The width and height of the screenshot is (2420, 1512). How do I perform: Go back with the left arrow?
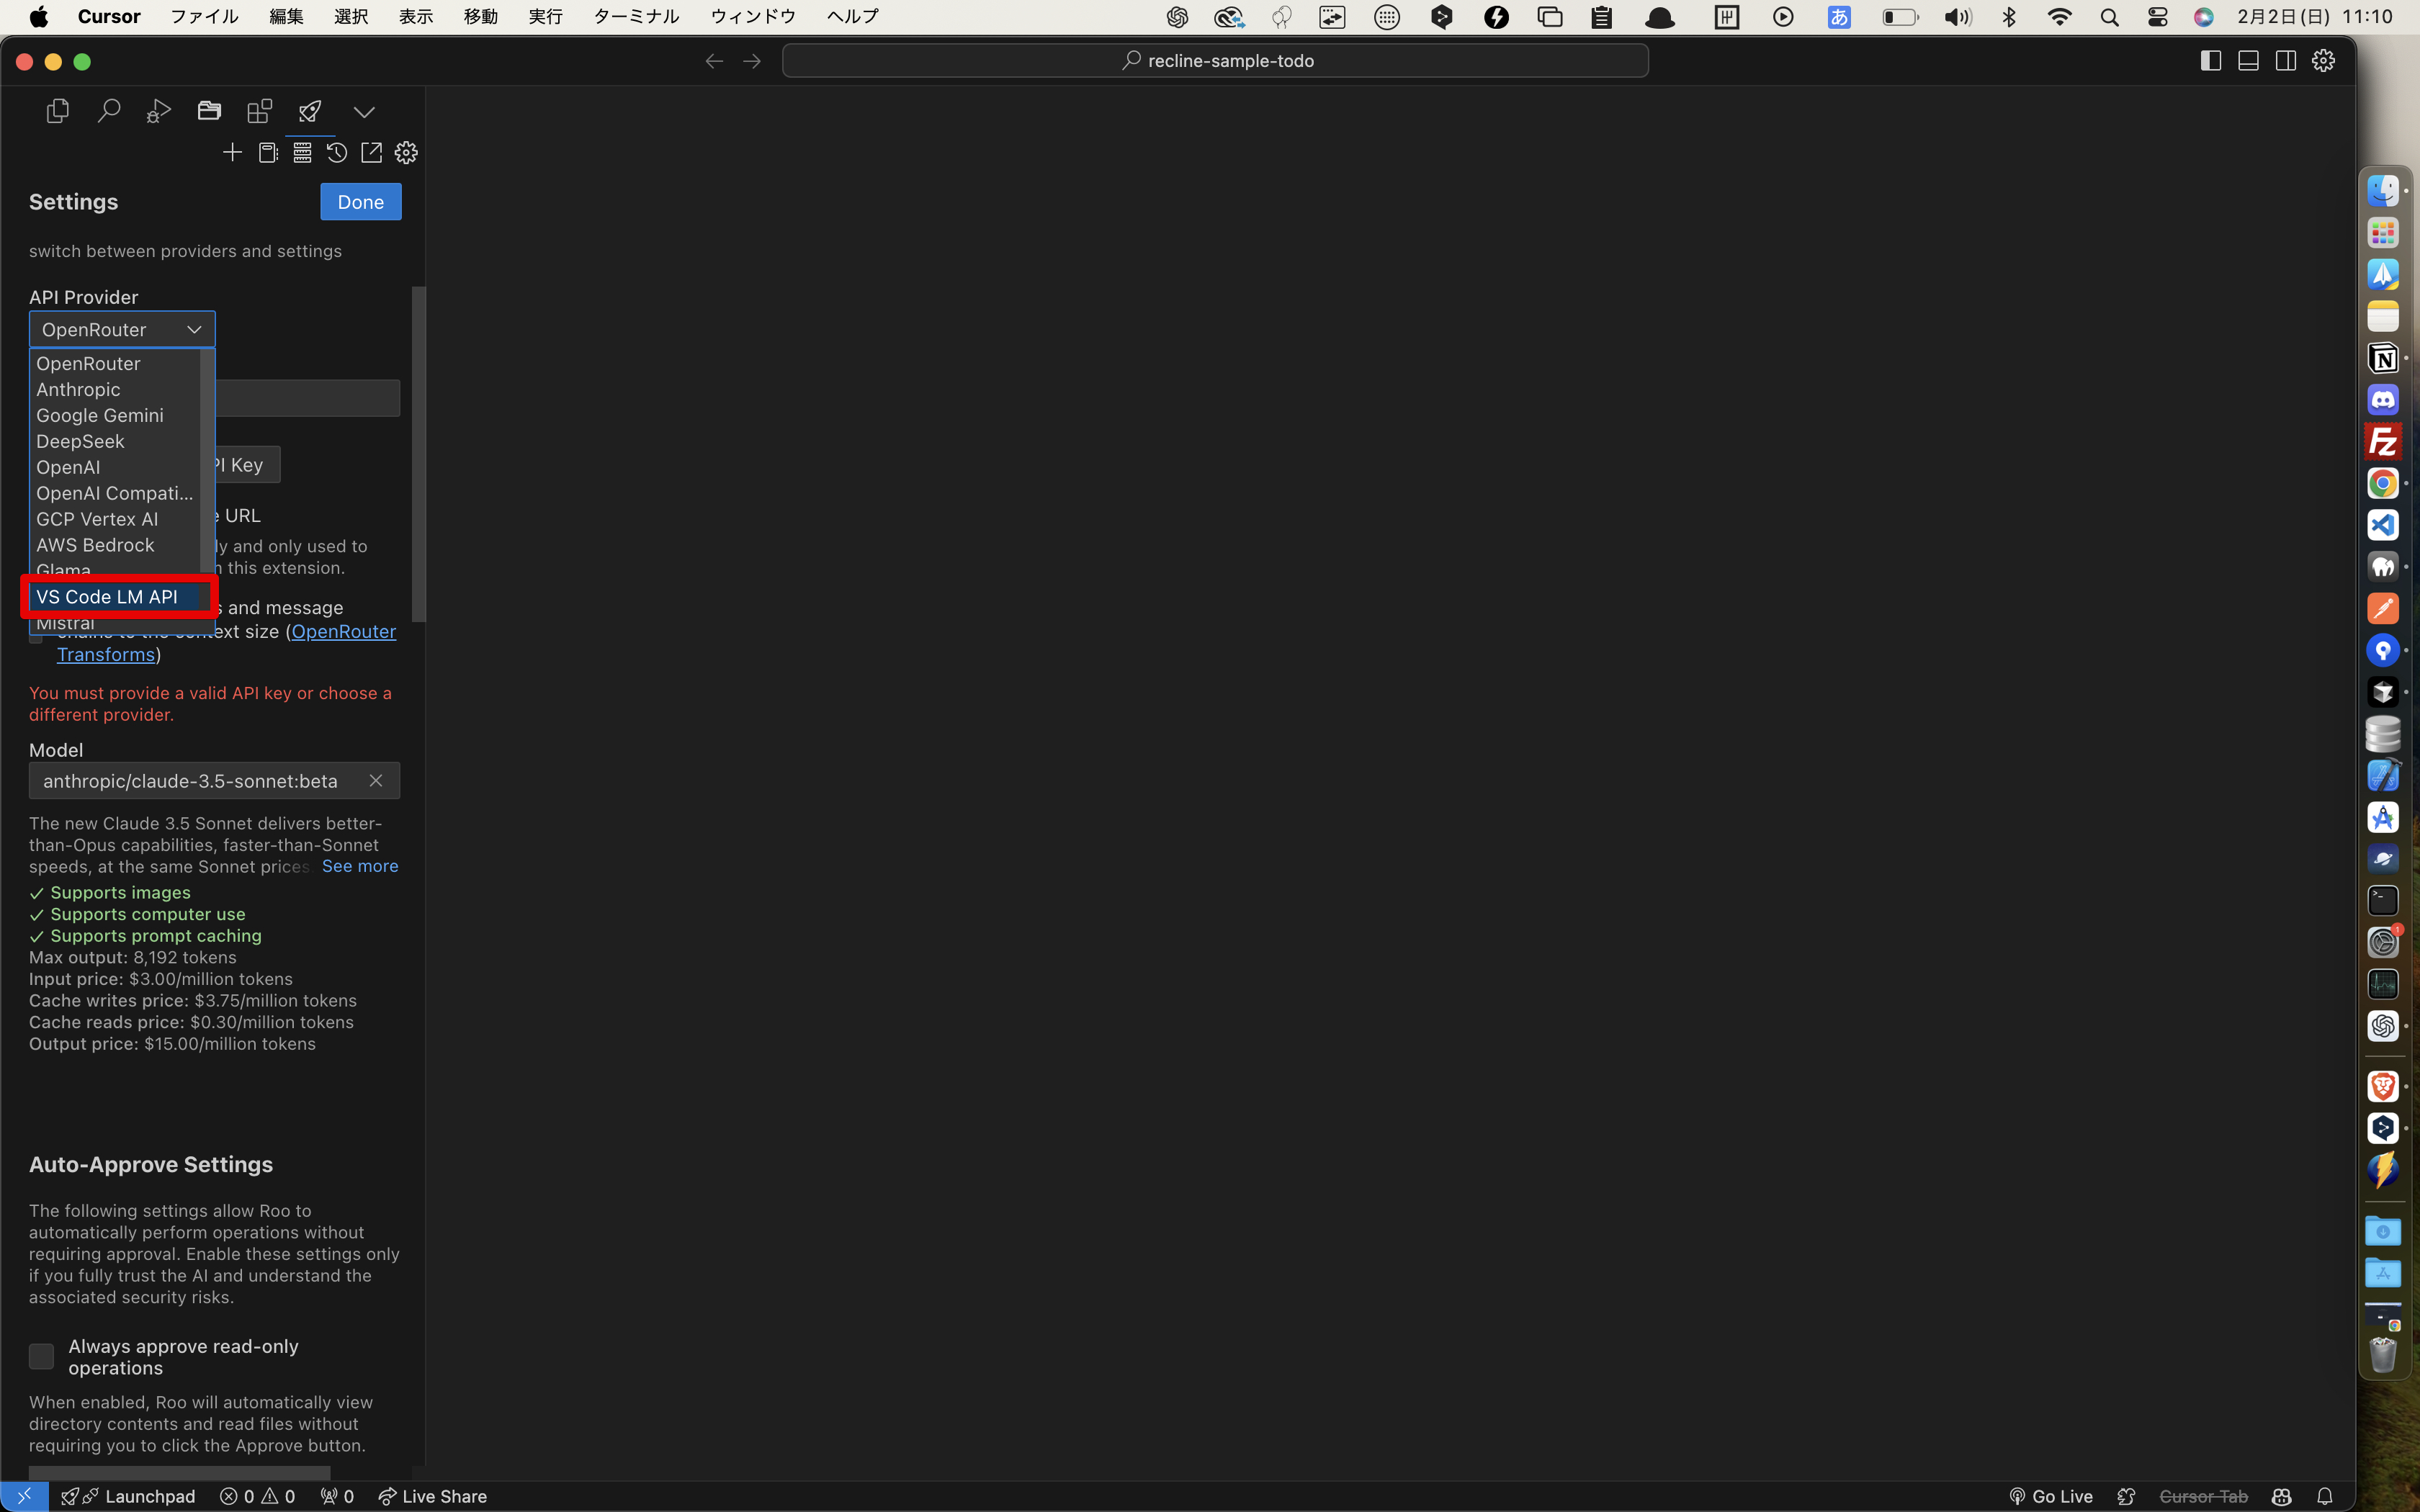coord(714,61)
